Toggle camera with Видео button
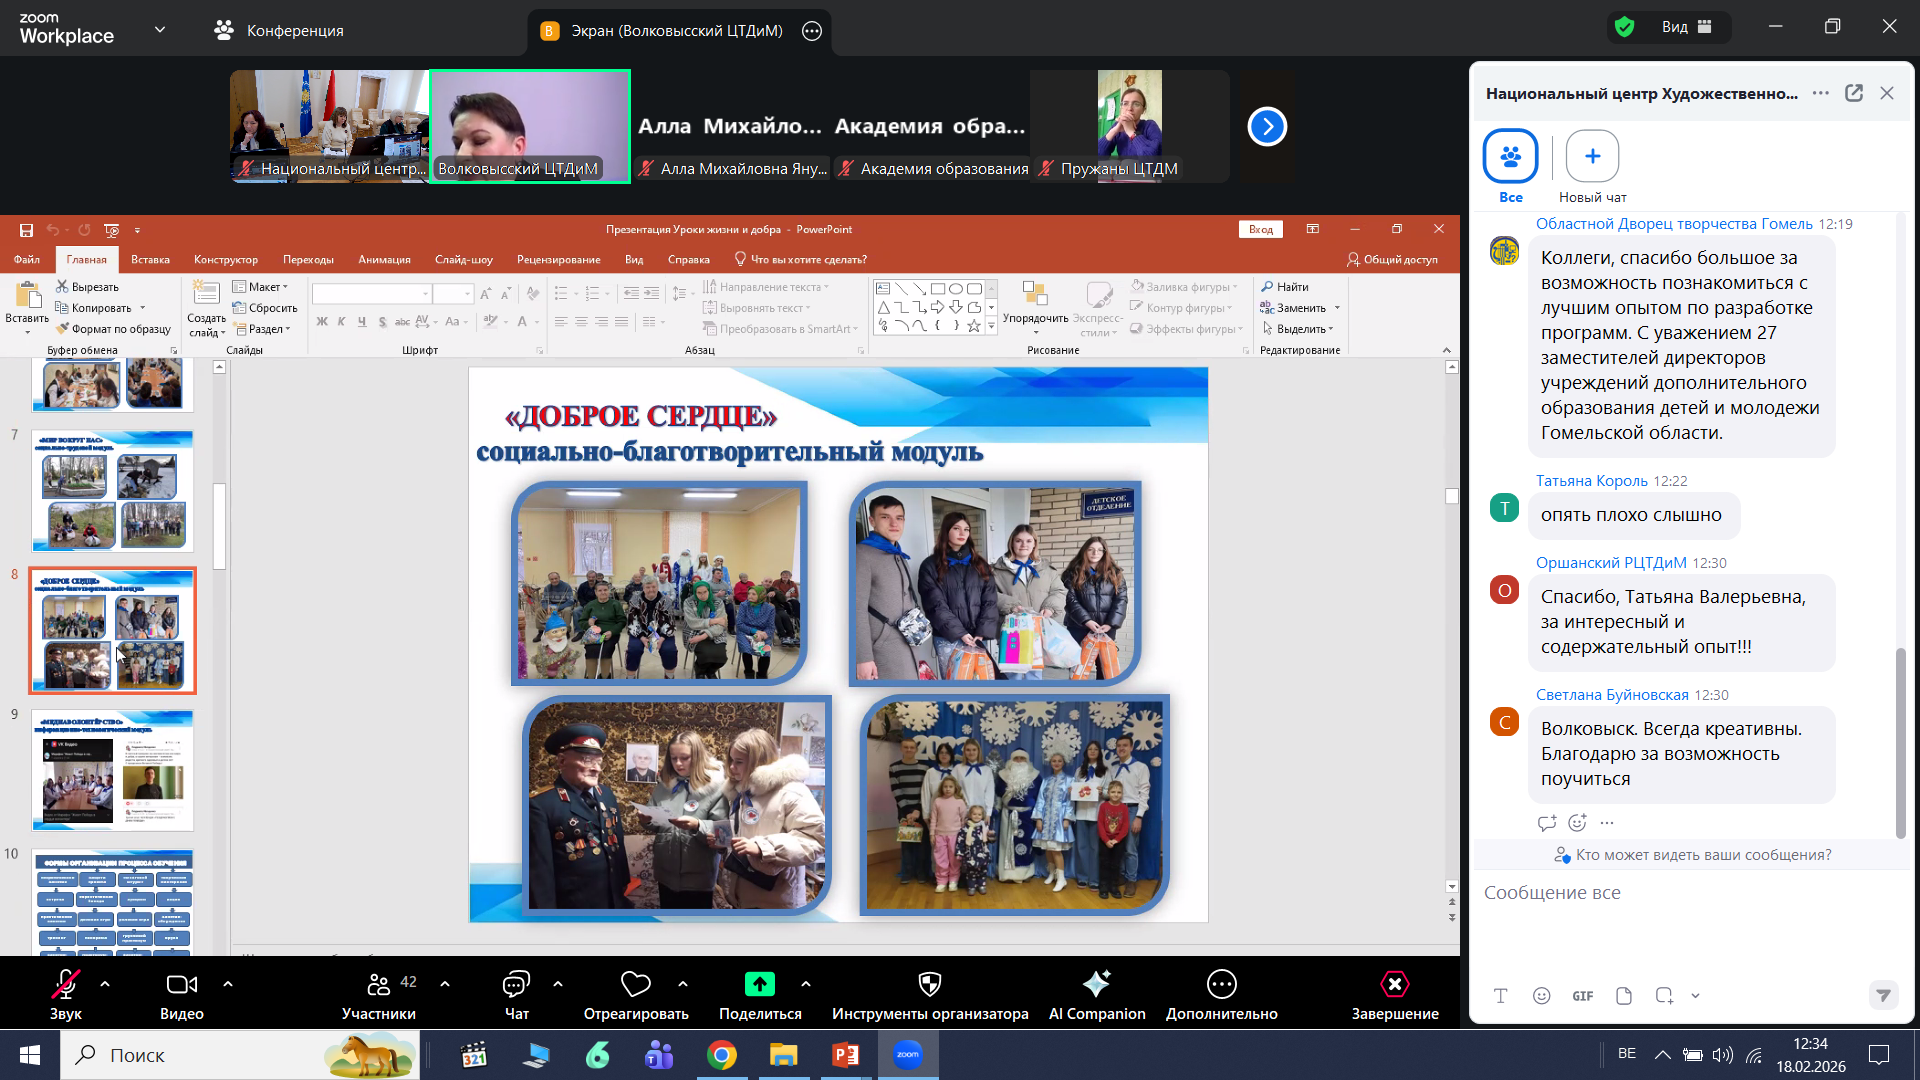Screen dimensions: 1920x1080 coord(181,985)
